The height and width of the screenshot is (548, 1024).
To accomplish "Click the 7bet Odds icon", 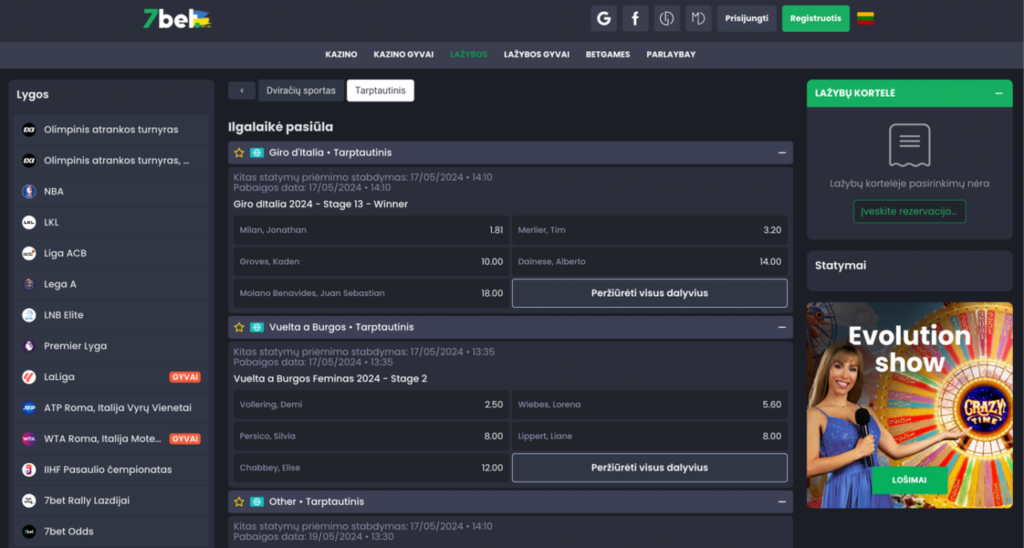I will [x=29, y=531].
